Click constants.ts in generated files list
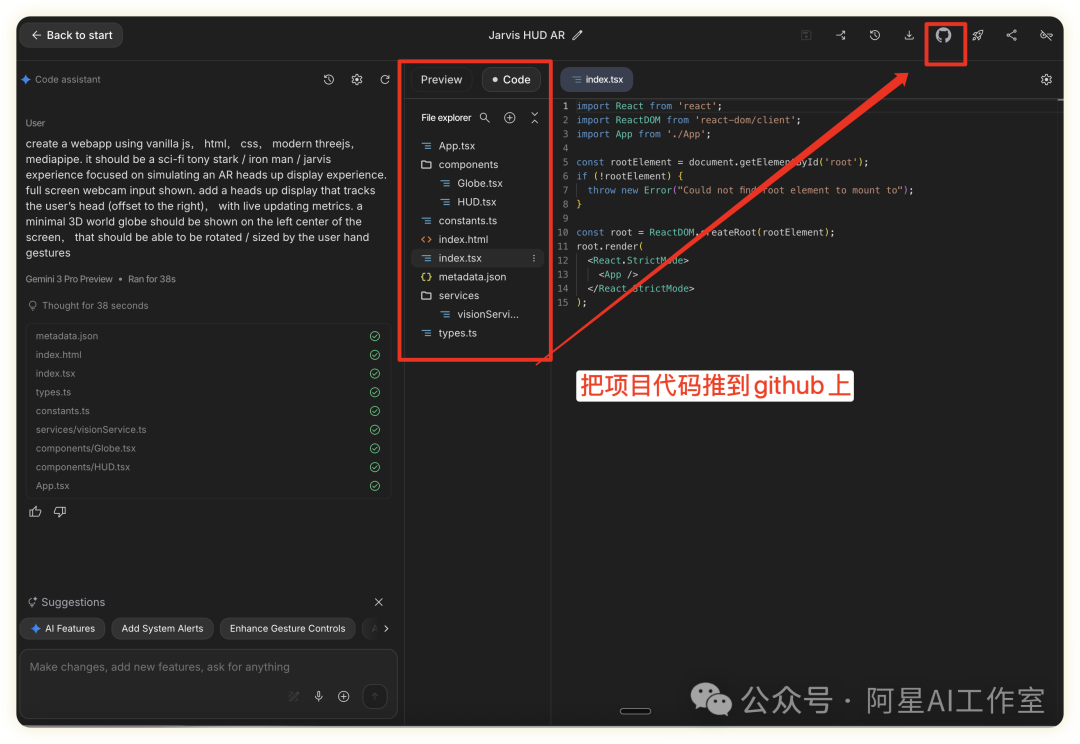The width and height of the screenshot is (1080, 744). (63, 411)
